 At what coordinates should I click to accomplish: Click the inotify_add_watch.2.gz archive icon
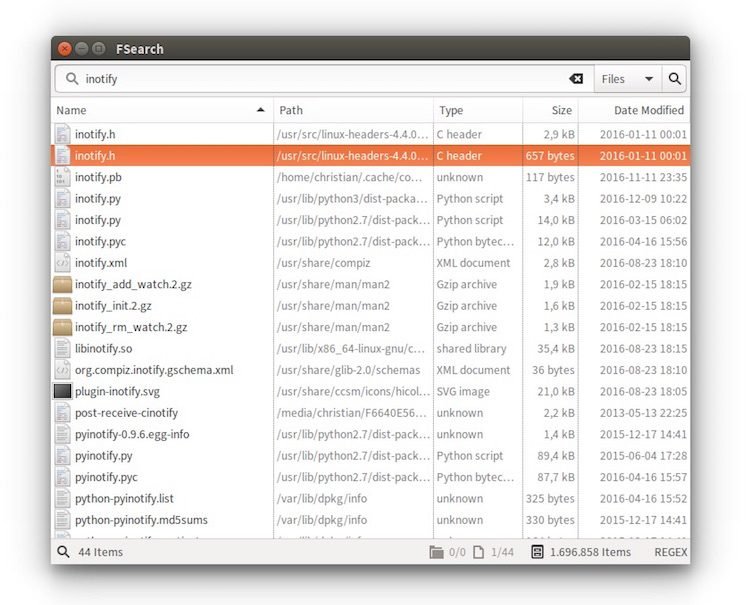tap(62, 284)
